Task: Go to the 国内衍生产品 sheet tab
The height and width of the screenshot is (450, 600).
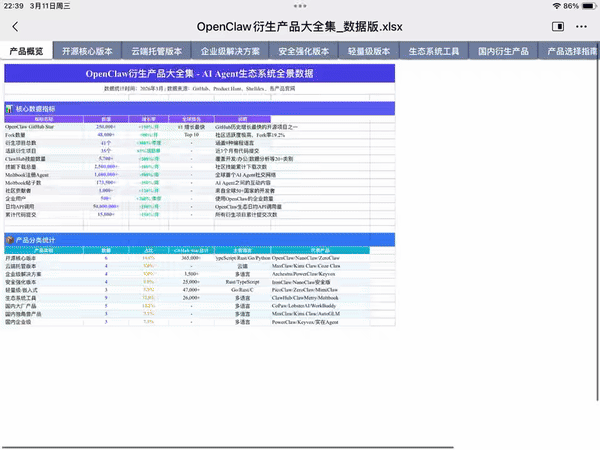Action: click(503, 51)
